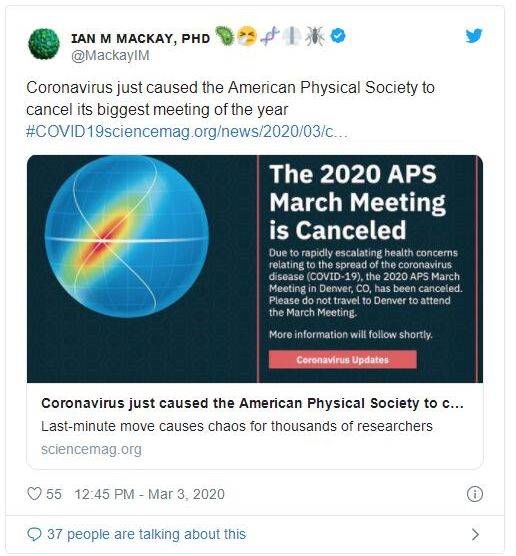Click the IAN M MACKAY, PHD display name
Viewport: 516px width, 556px height.
tap(141, 38)
